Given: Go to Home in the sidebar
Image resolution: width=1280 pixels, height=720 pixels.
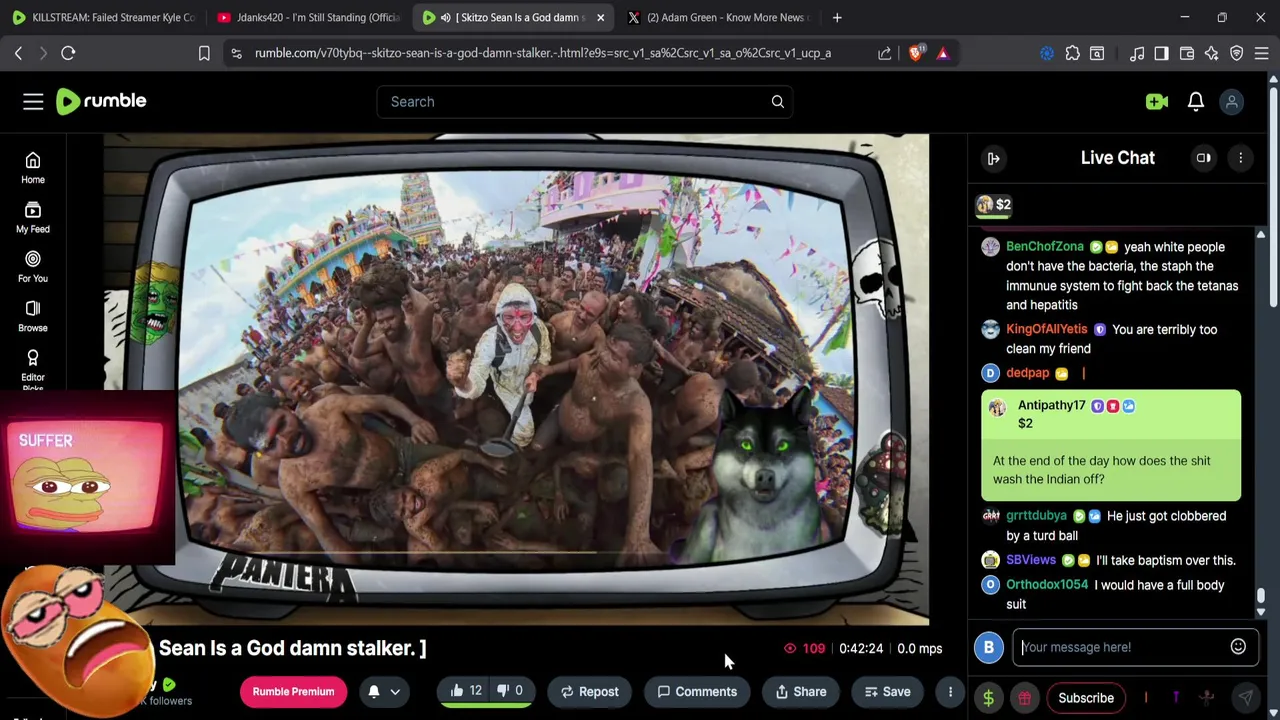Looking at the screenshot, I should pos(33,167).
